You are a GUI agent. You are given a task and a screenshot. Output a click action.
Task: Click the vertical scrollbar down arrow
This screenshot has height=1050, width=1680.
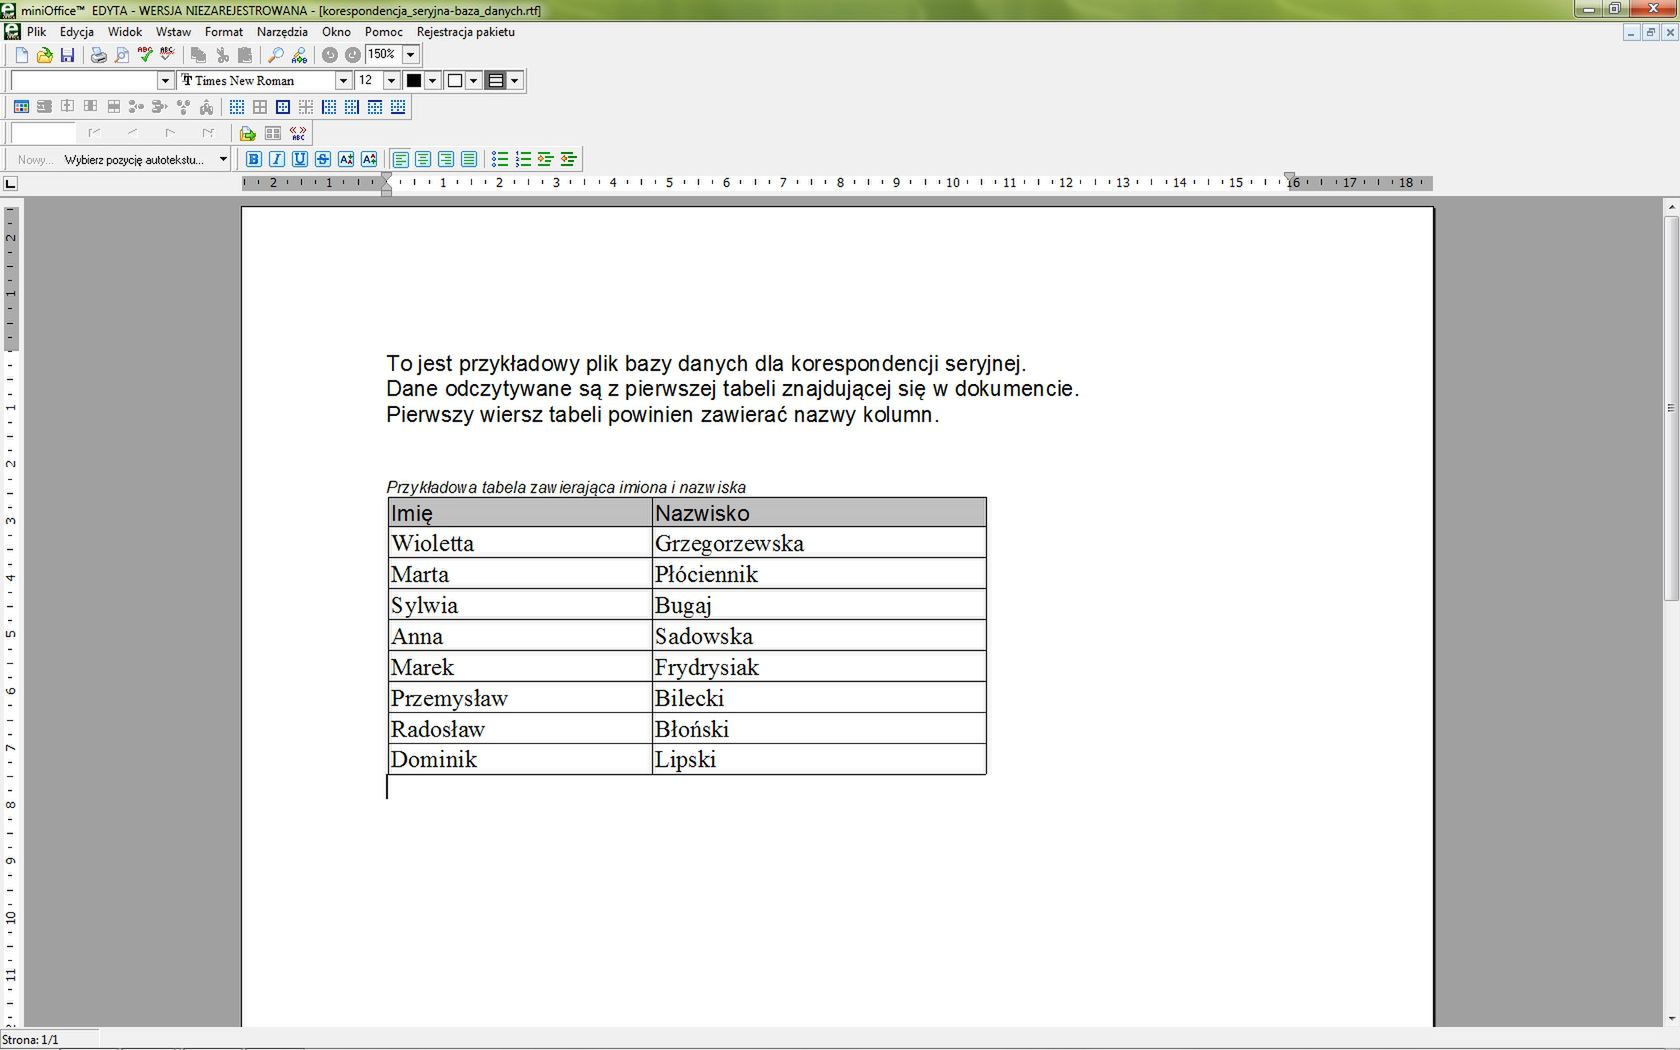click(x=1671, y=1019)
